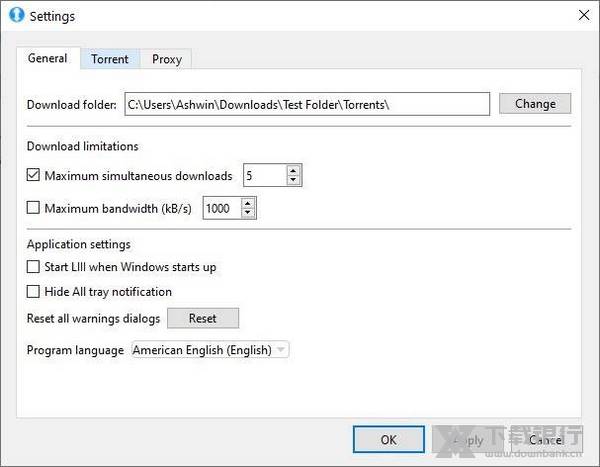Enable Maximum bandwidth (kB/s) checkbox
The height and width of the screenshot is (467, 600).
33,208
